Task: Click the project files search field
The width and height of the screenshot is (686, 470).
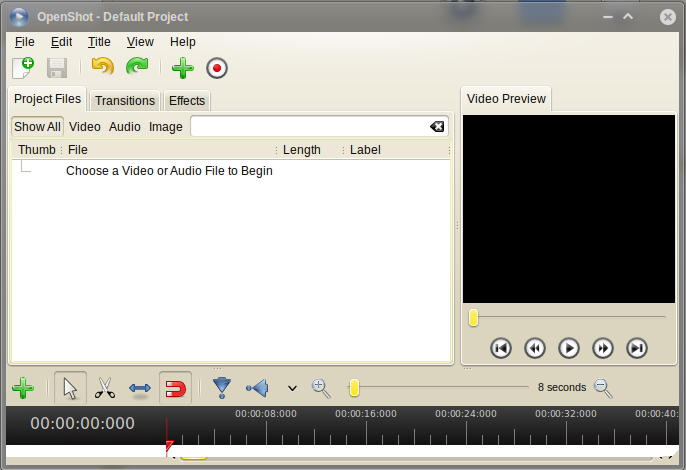Action: [x=310, y=127]
